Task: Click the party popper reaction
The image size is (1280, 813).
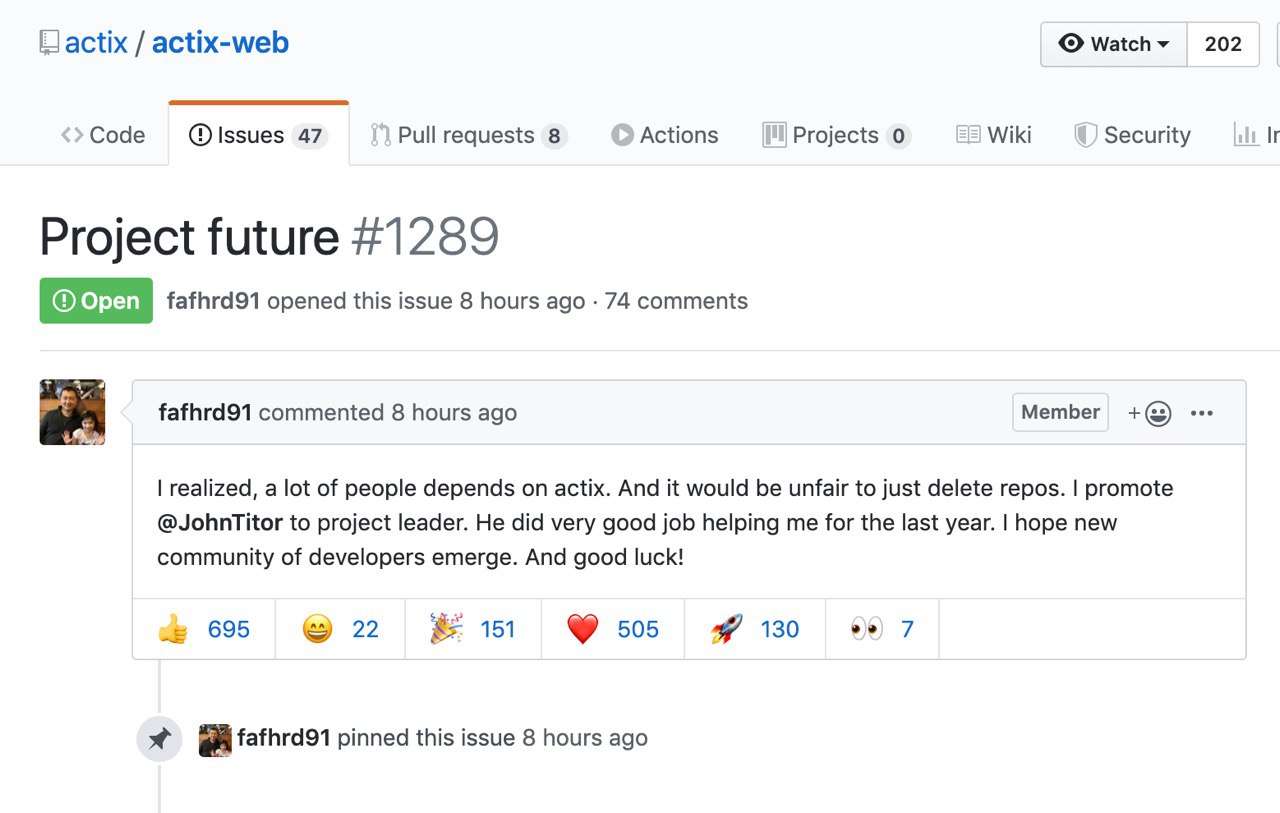Action: 472,629
